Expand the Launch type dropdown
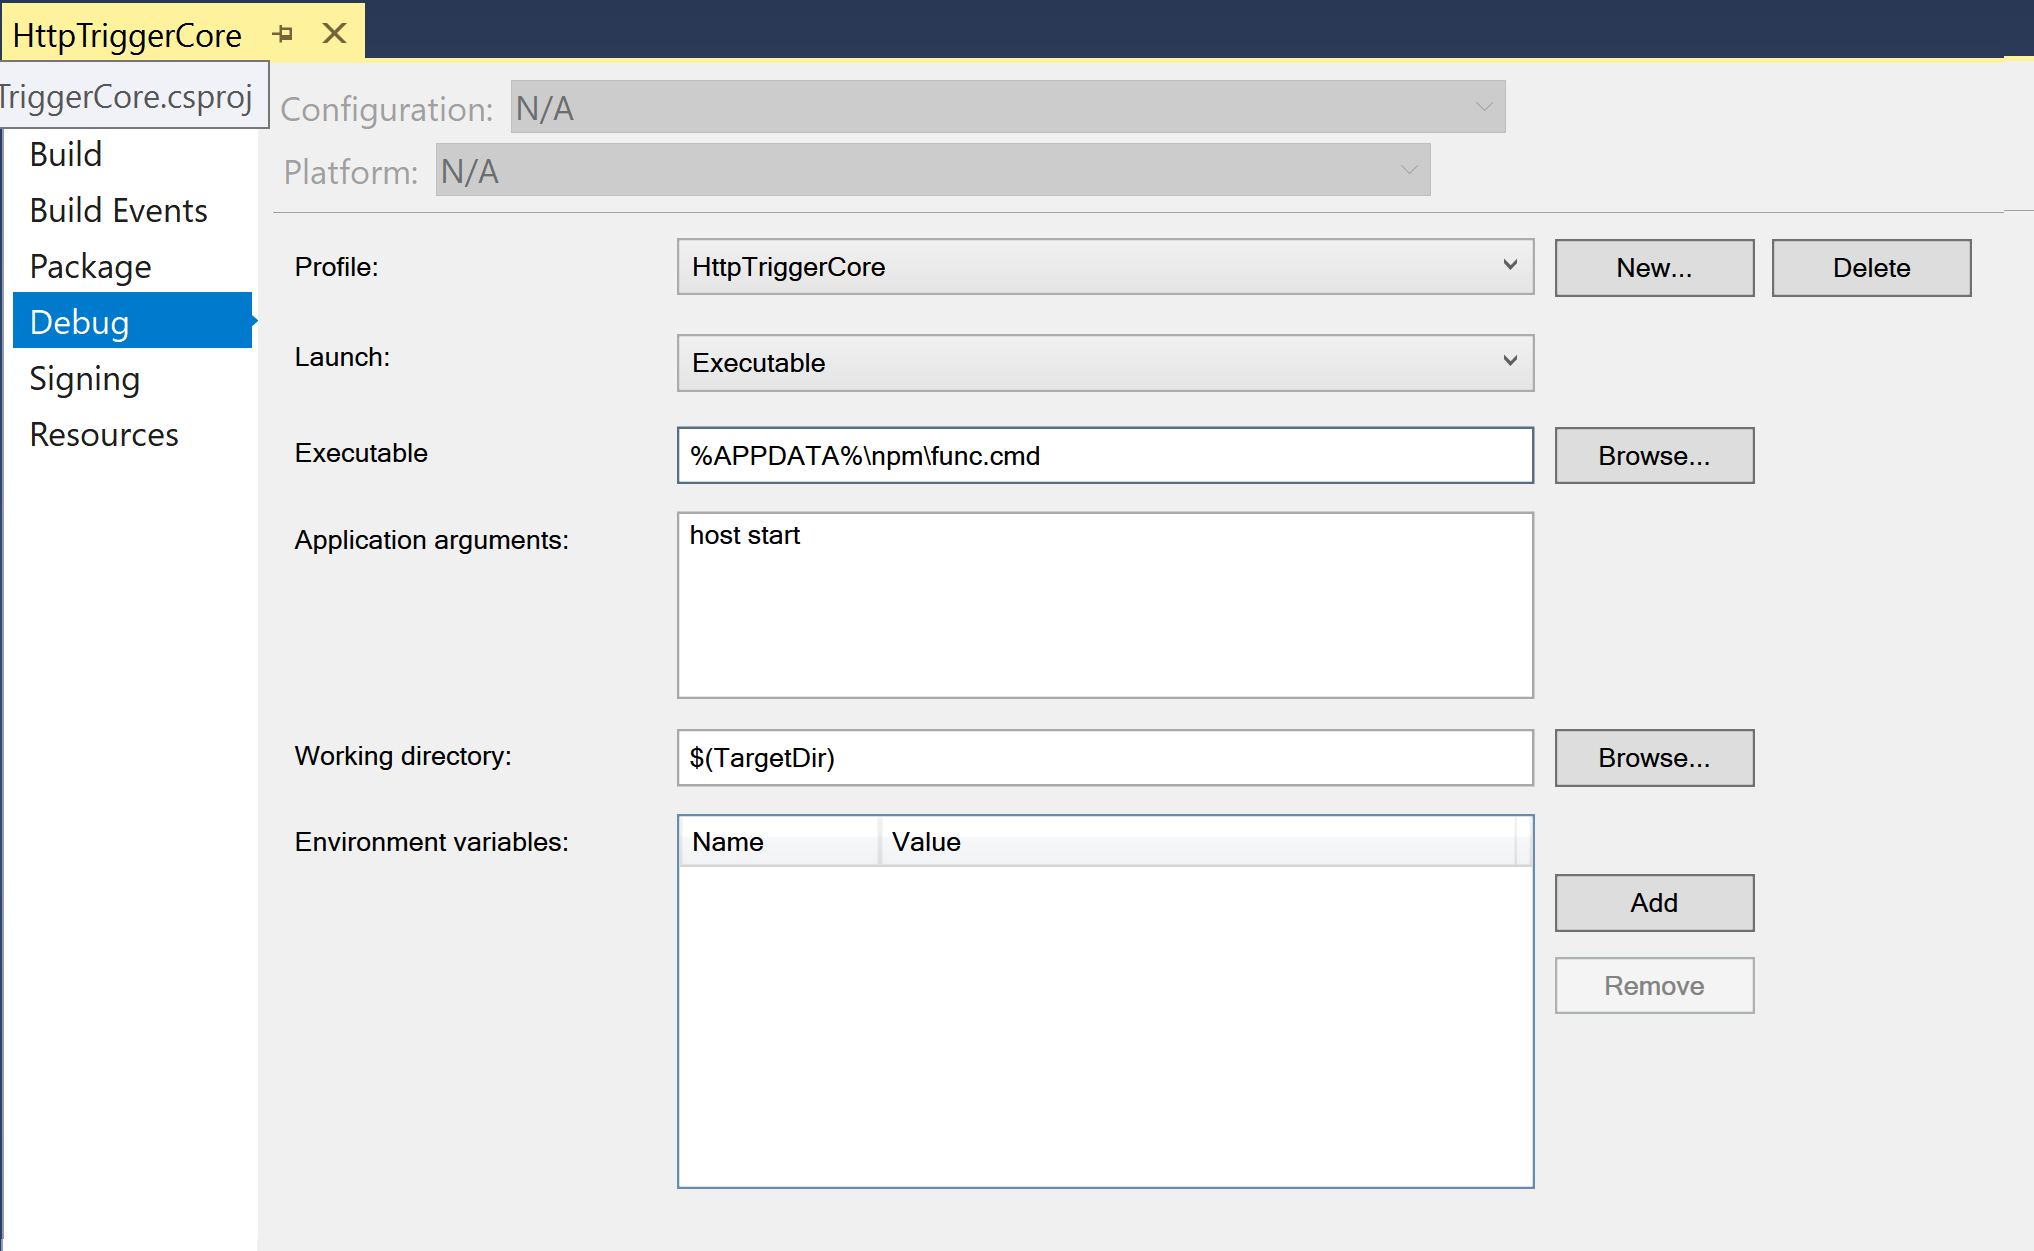This screenshot has width=2034, height=1251. point(1104,363)
